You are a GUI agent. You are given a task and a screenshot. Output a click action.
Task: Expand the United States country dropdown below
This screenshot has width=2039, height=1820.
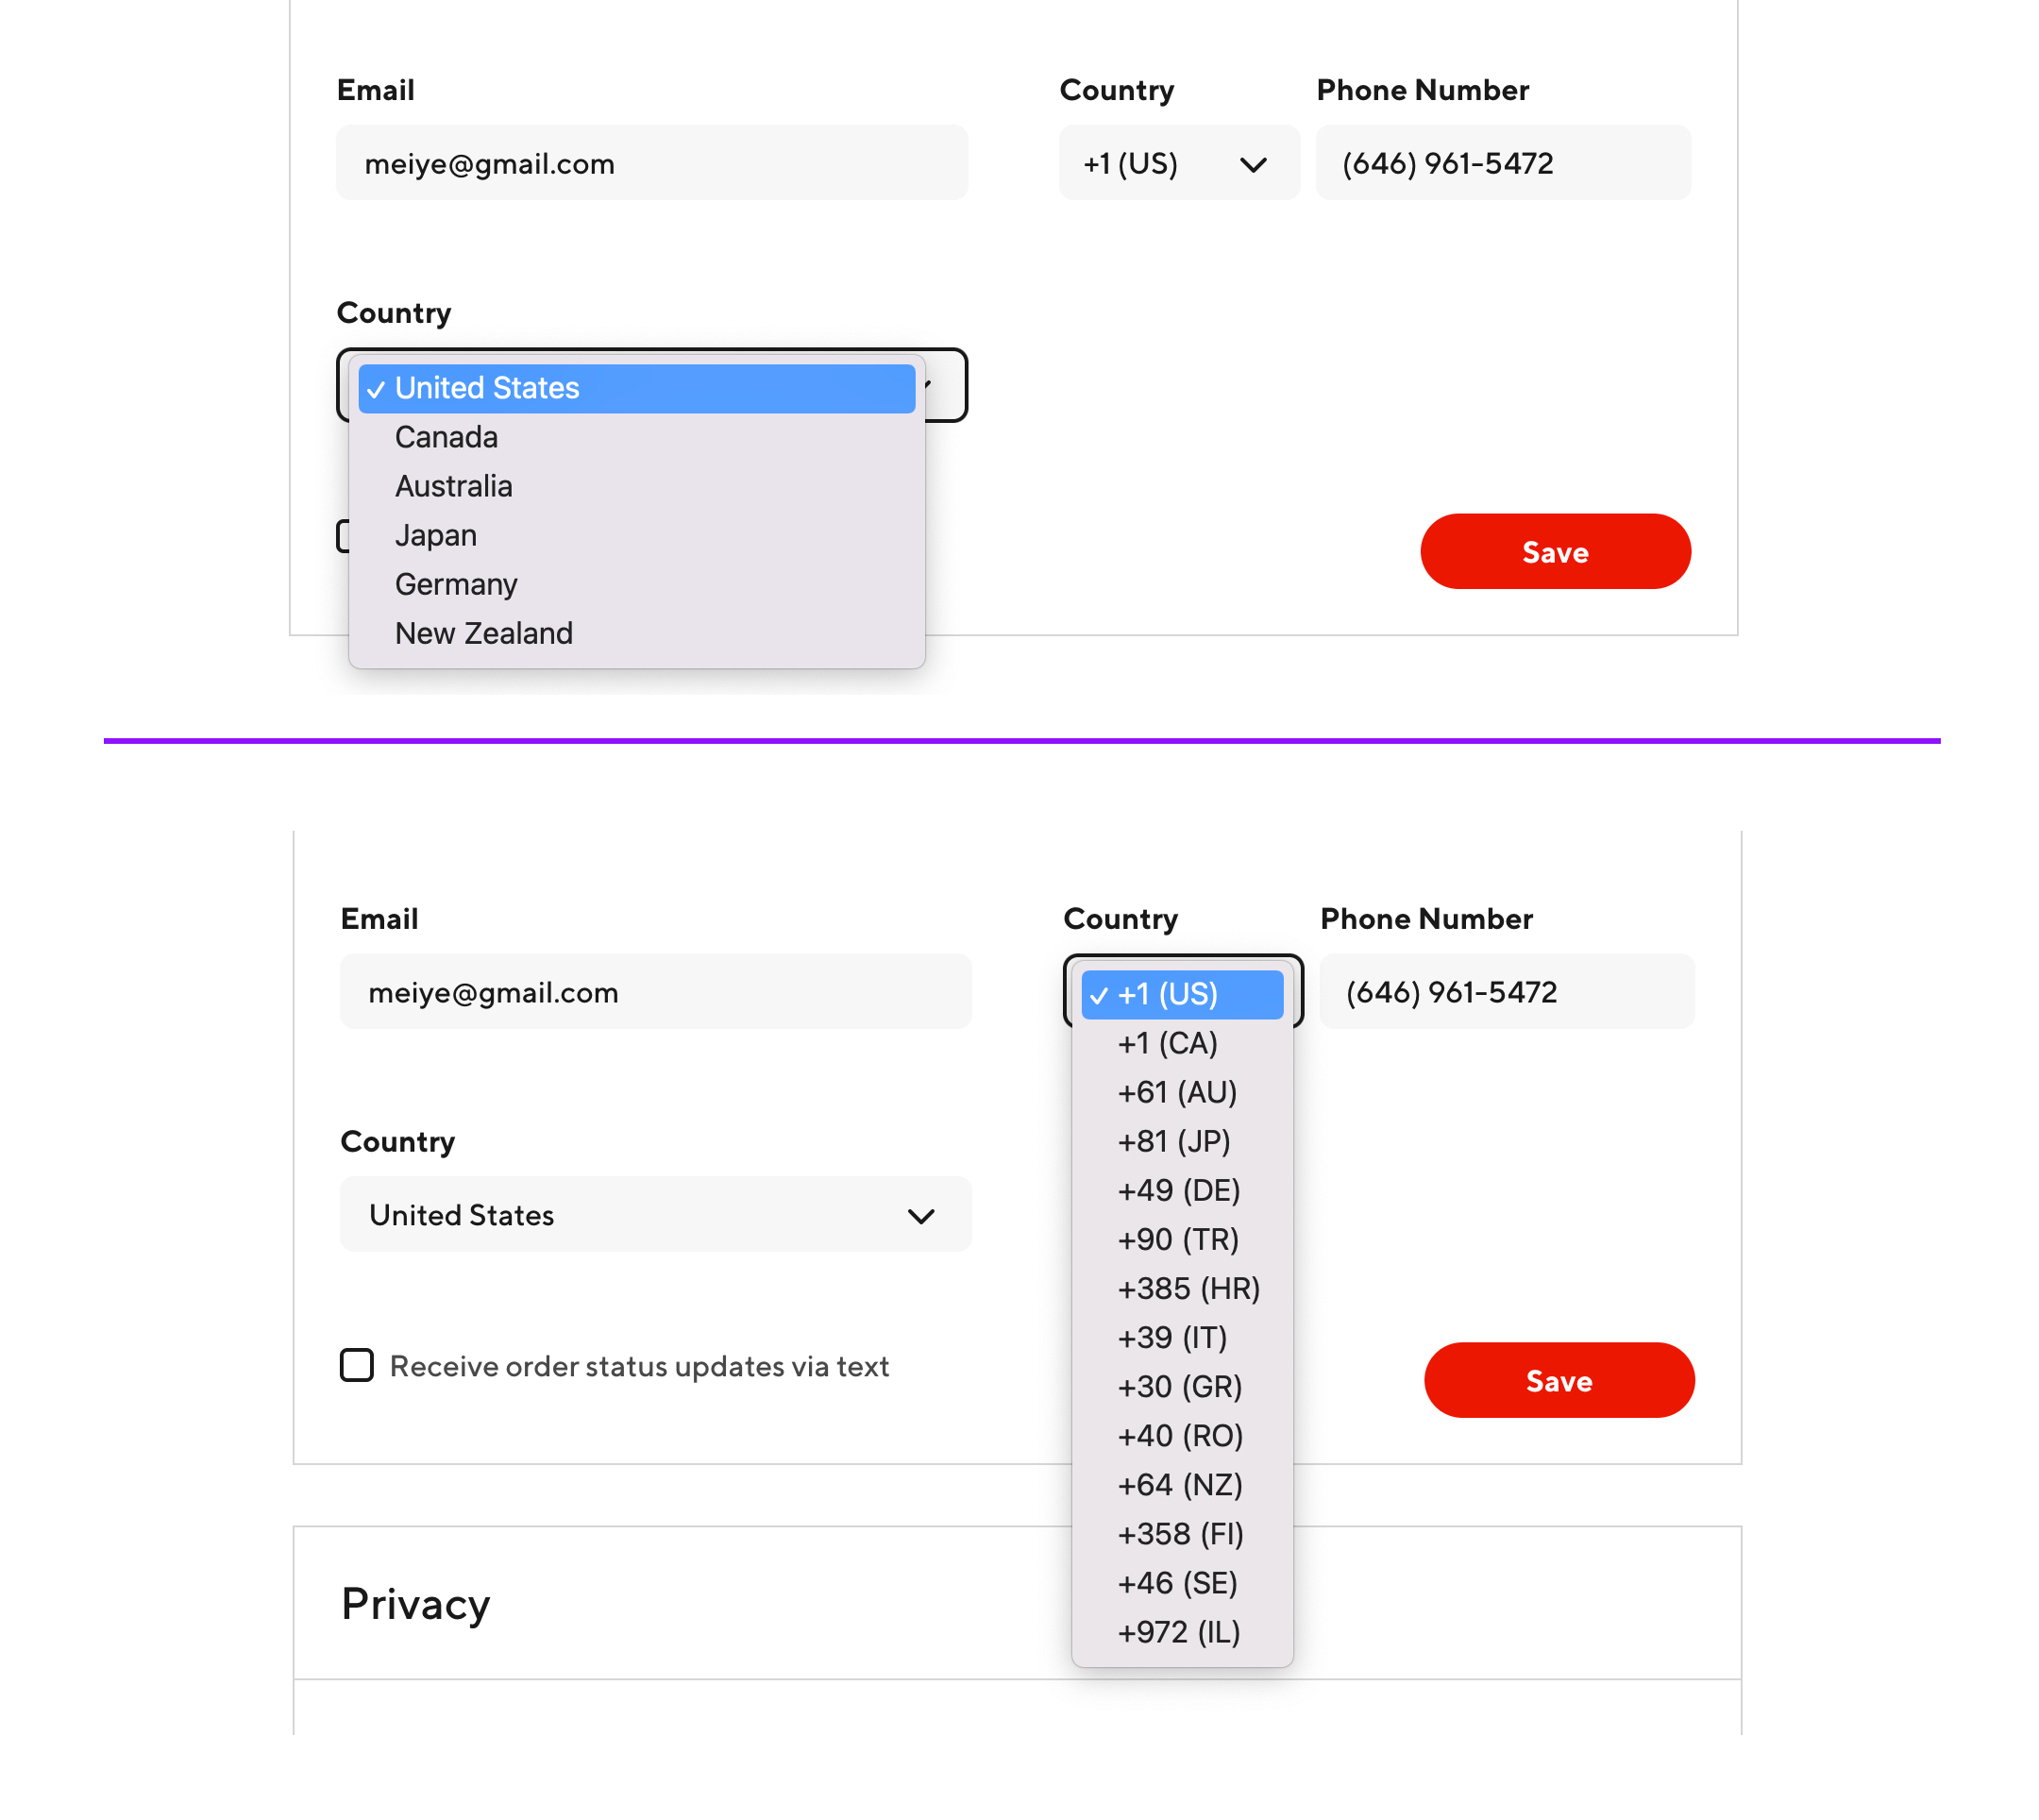pyautogui.click(x=655, y=1214)
